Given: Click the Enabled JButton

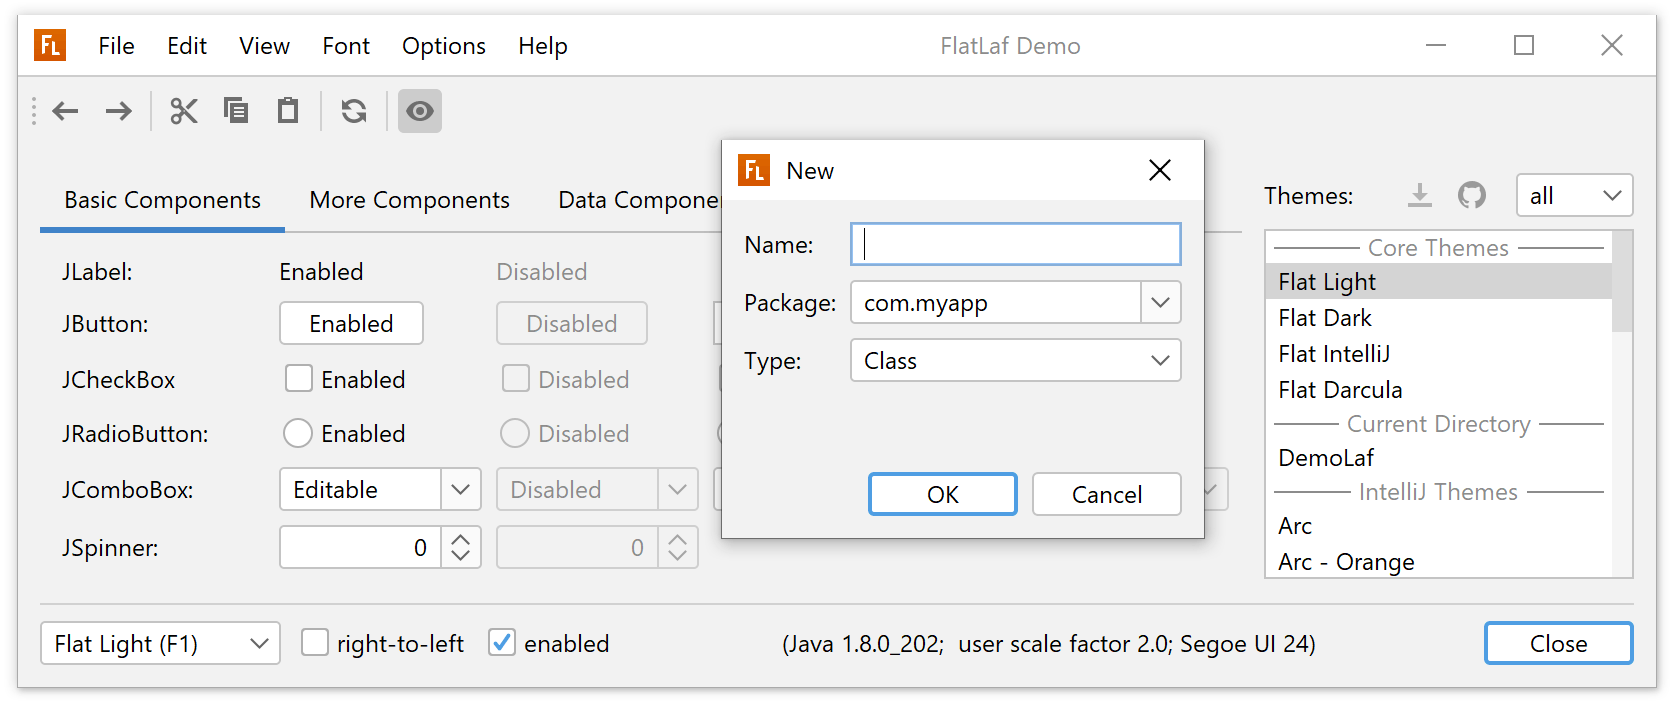Looking at the screenshot, I should (351, 323).
